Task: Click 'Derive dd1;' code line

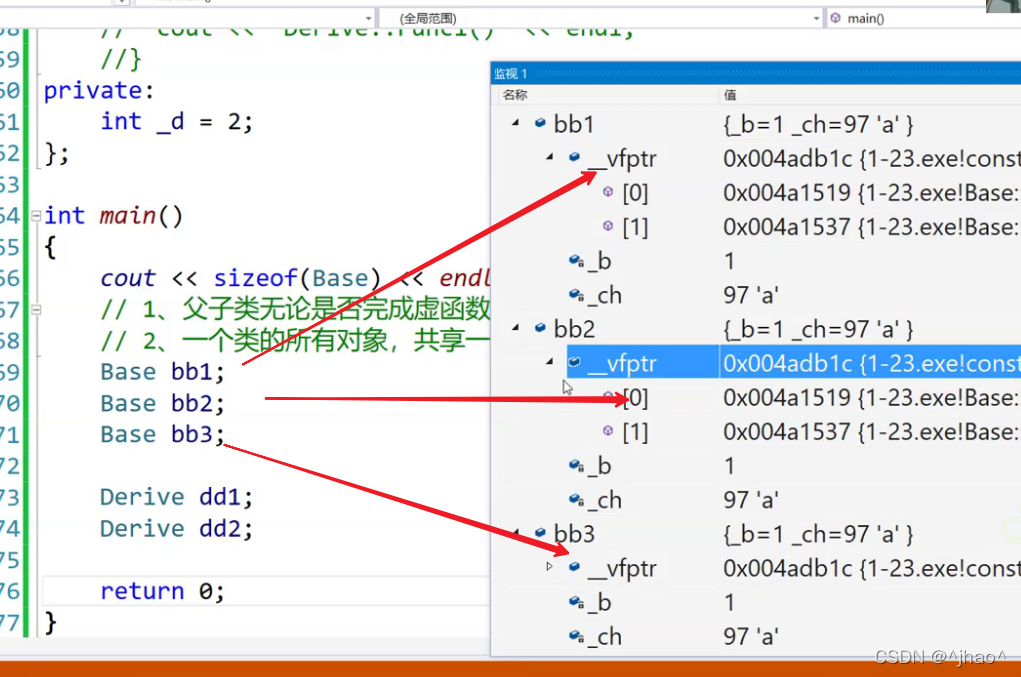Action: [x=176, y=497]
